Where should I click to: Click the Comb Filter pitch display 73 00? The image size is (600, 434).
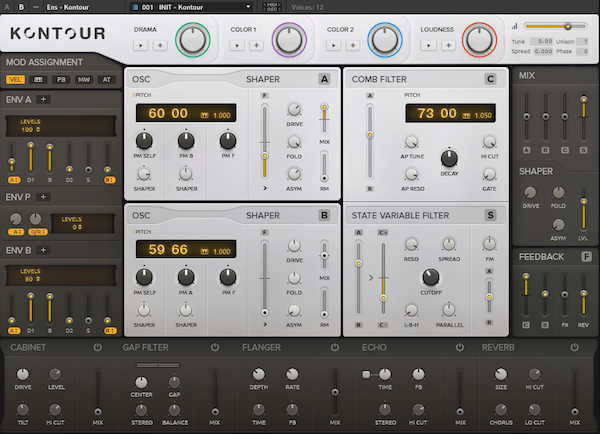pos(450,113)
